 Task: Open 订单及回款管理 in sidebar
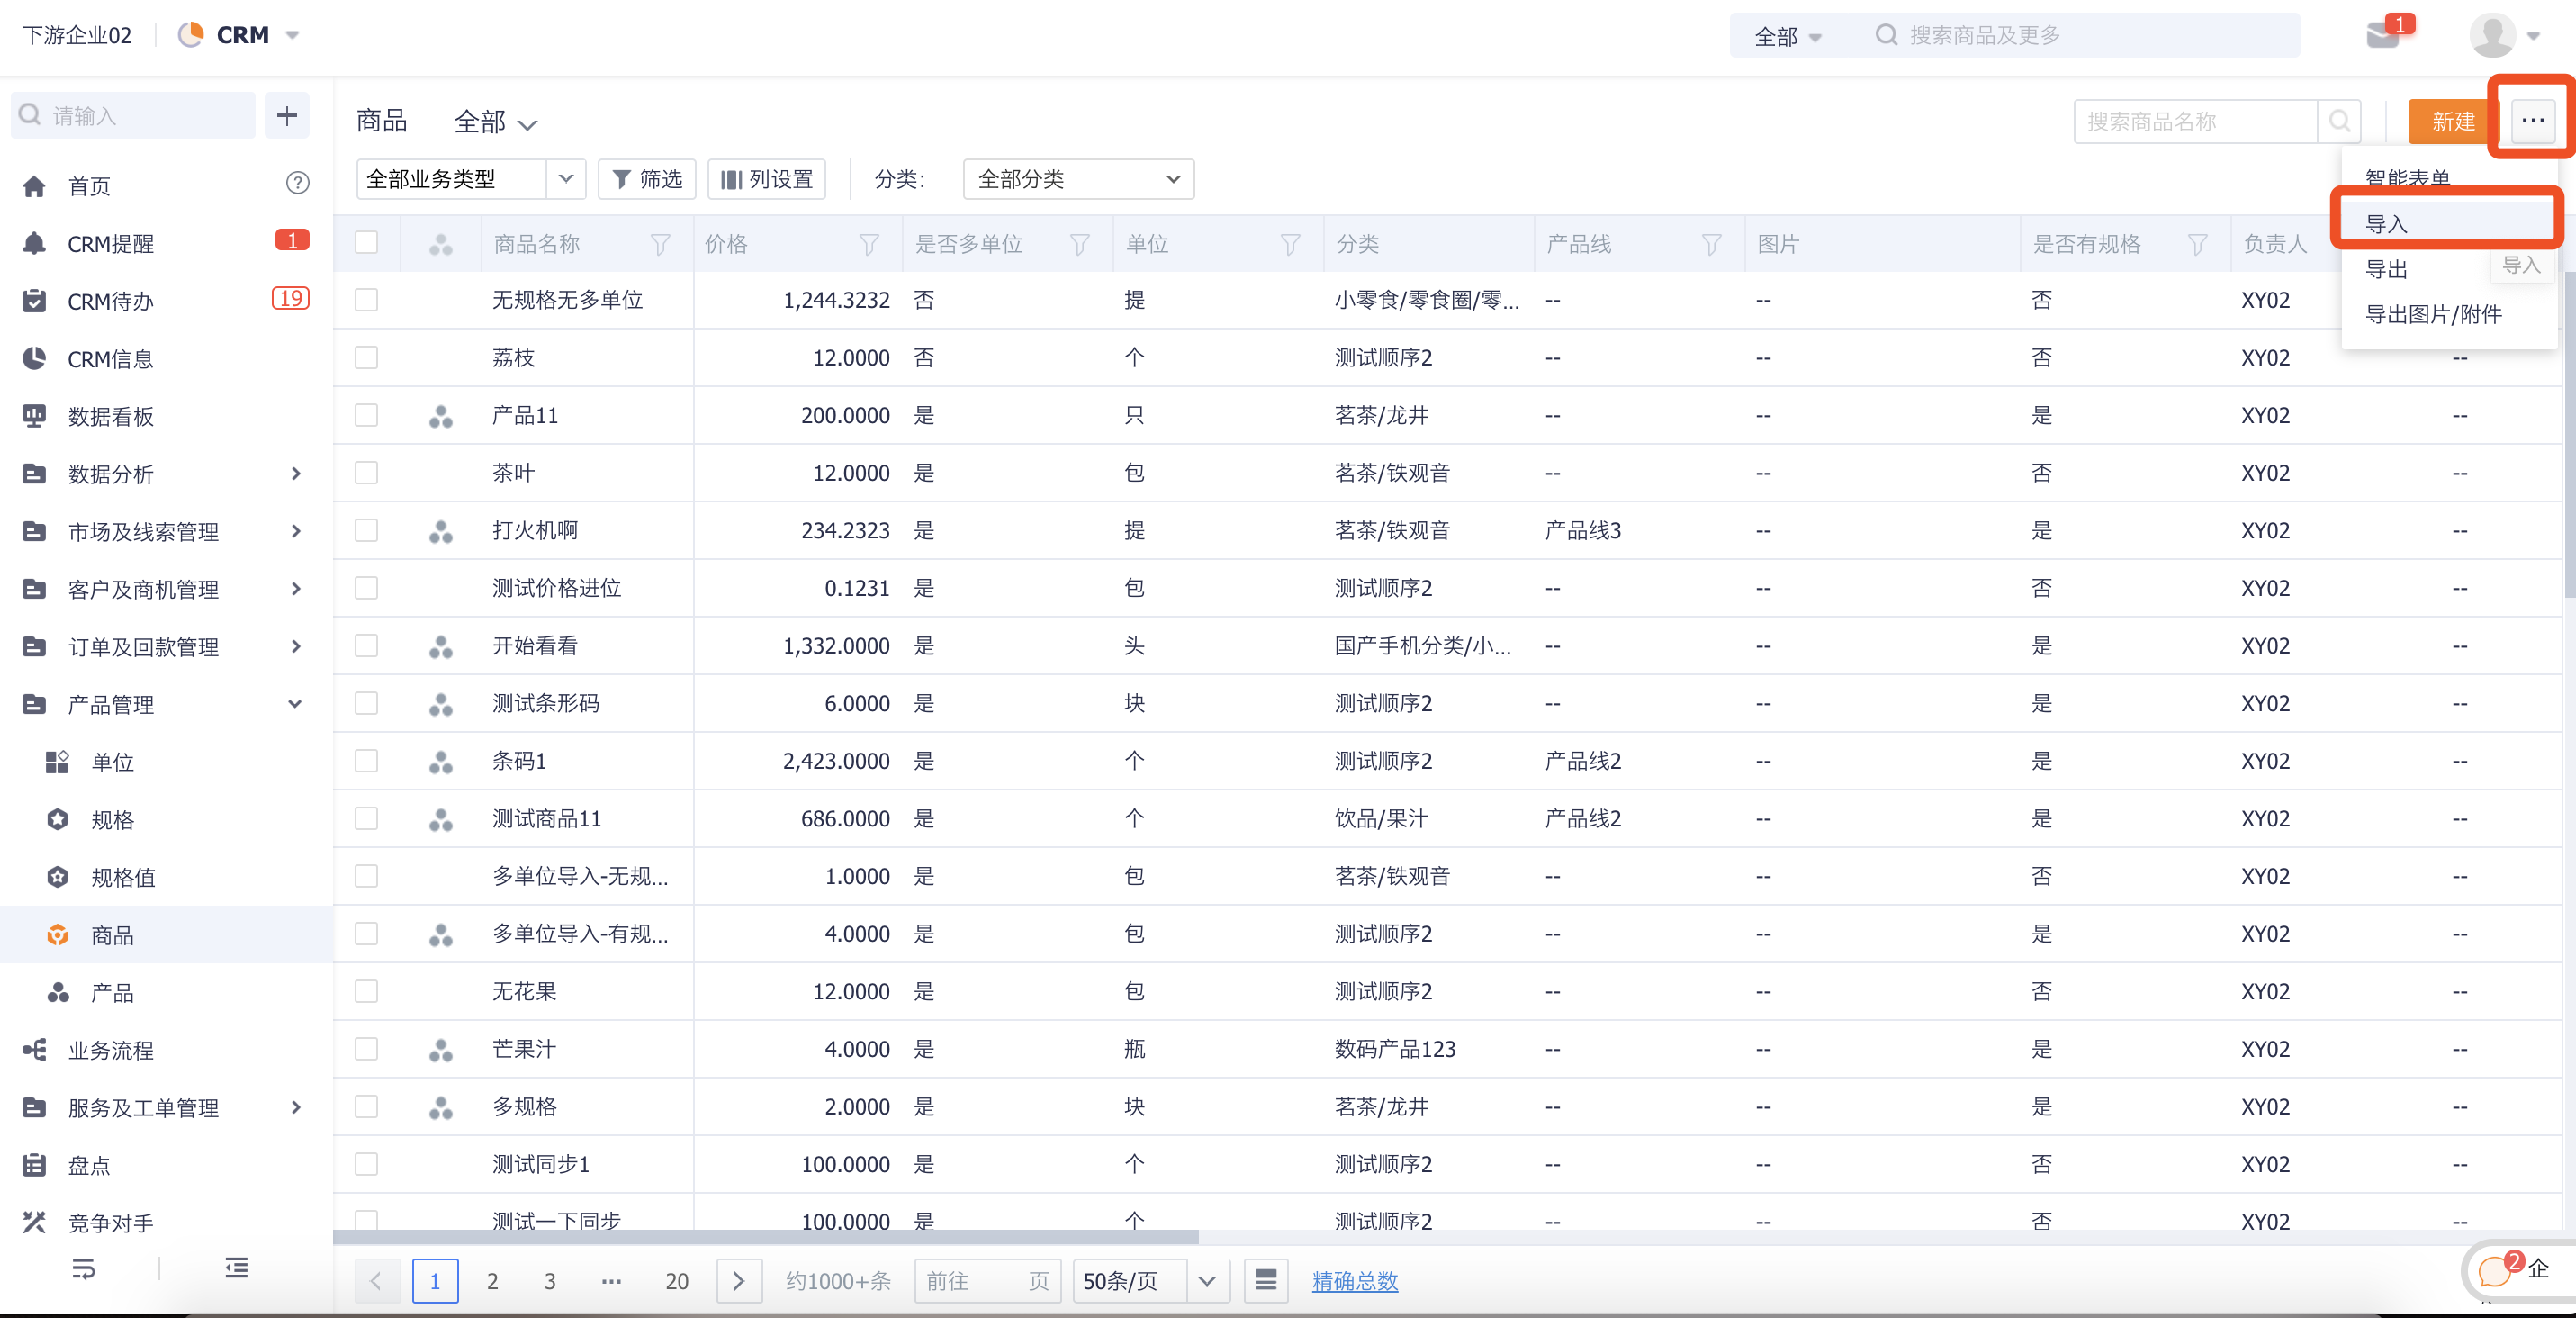[166, 647]
